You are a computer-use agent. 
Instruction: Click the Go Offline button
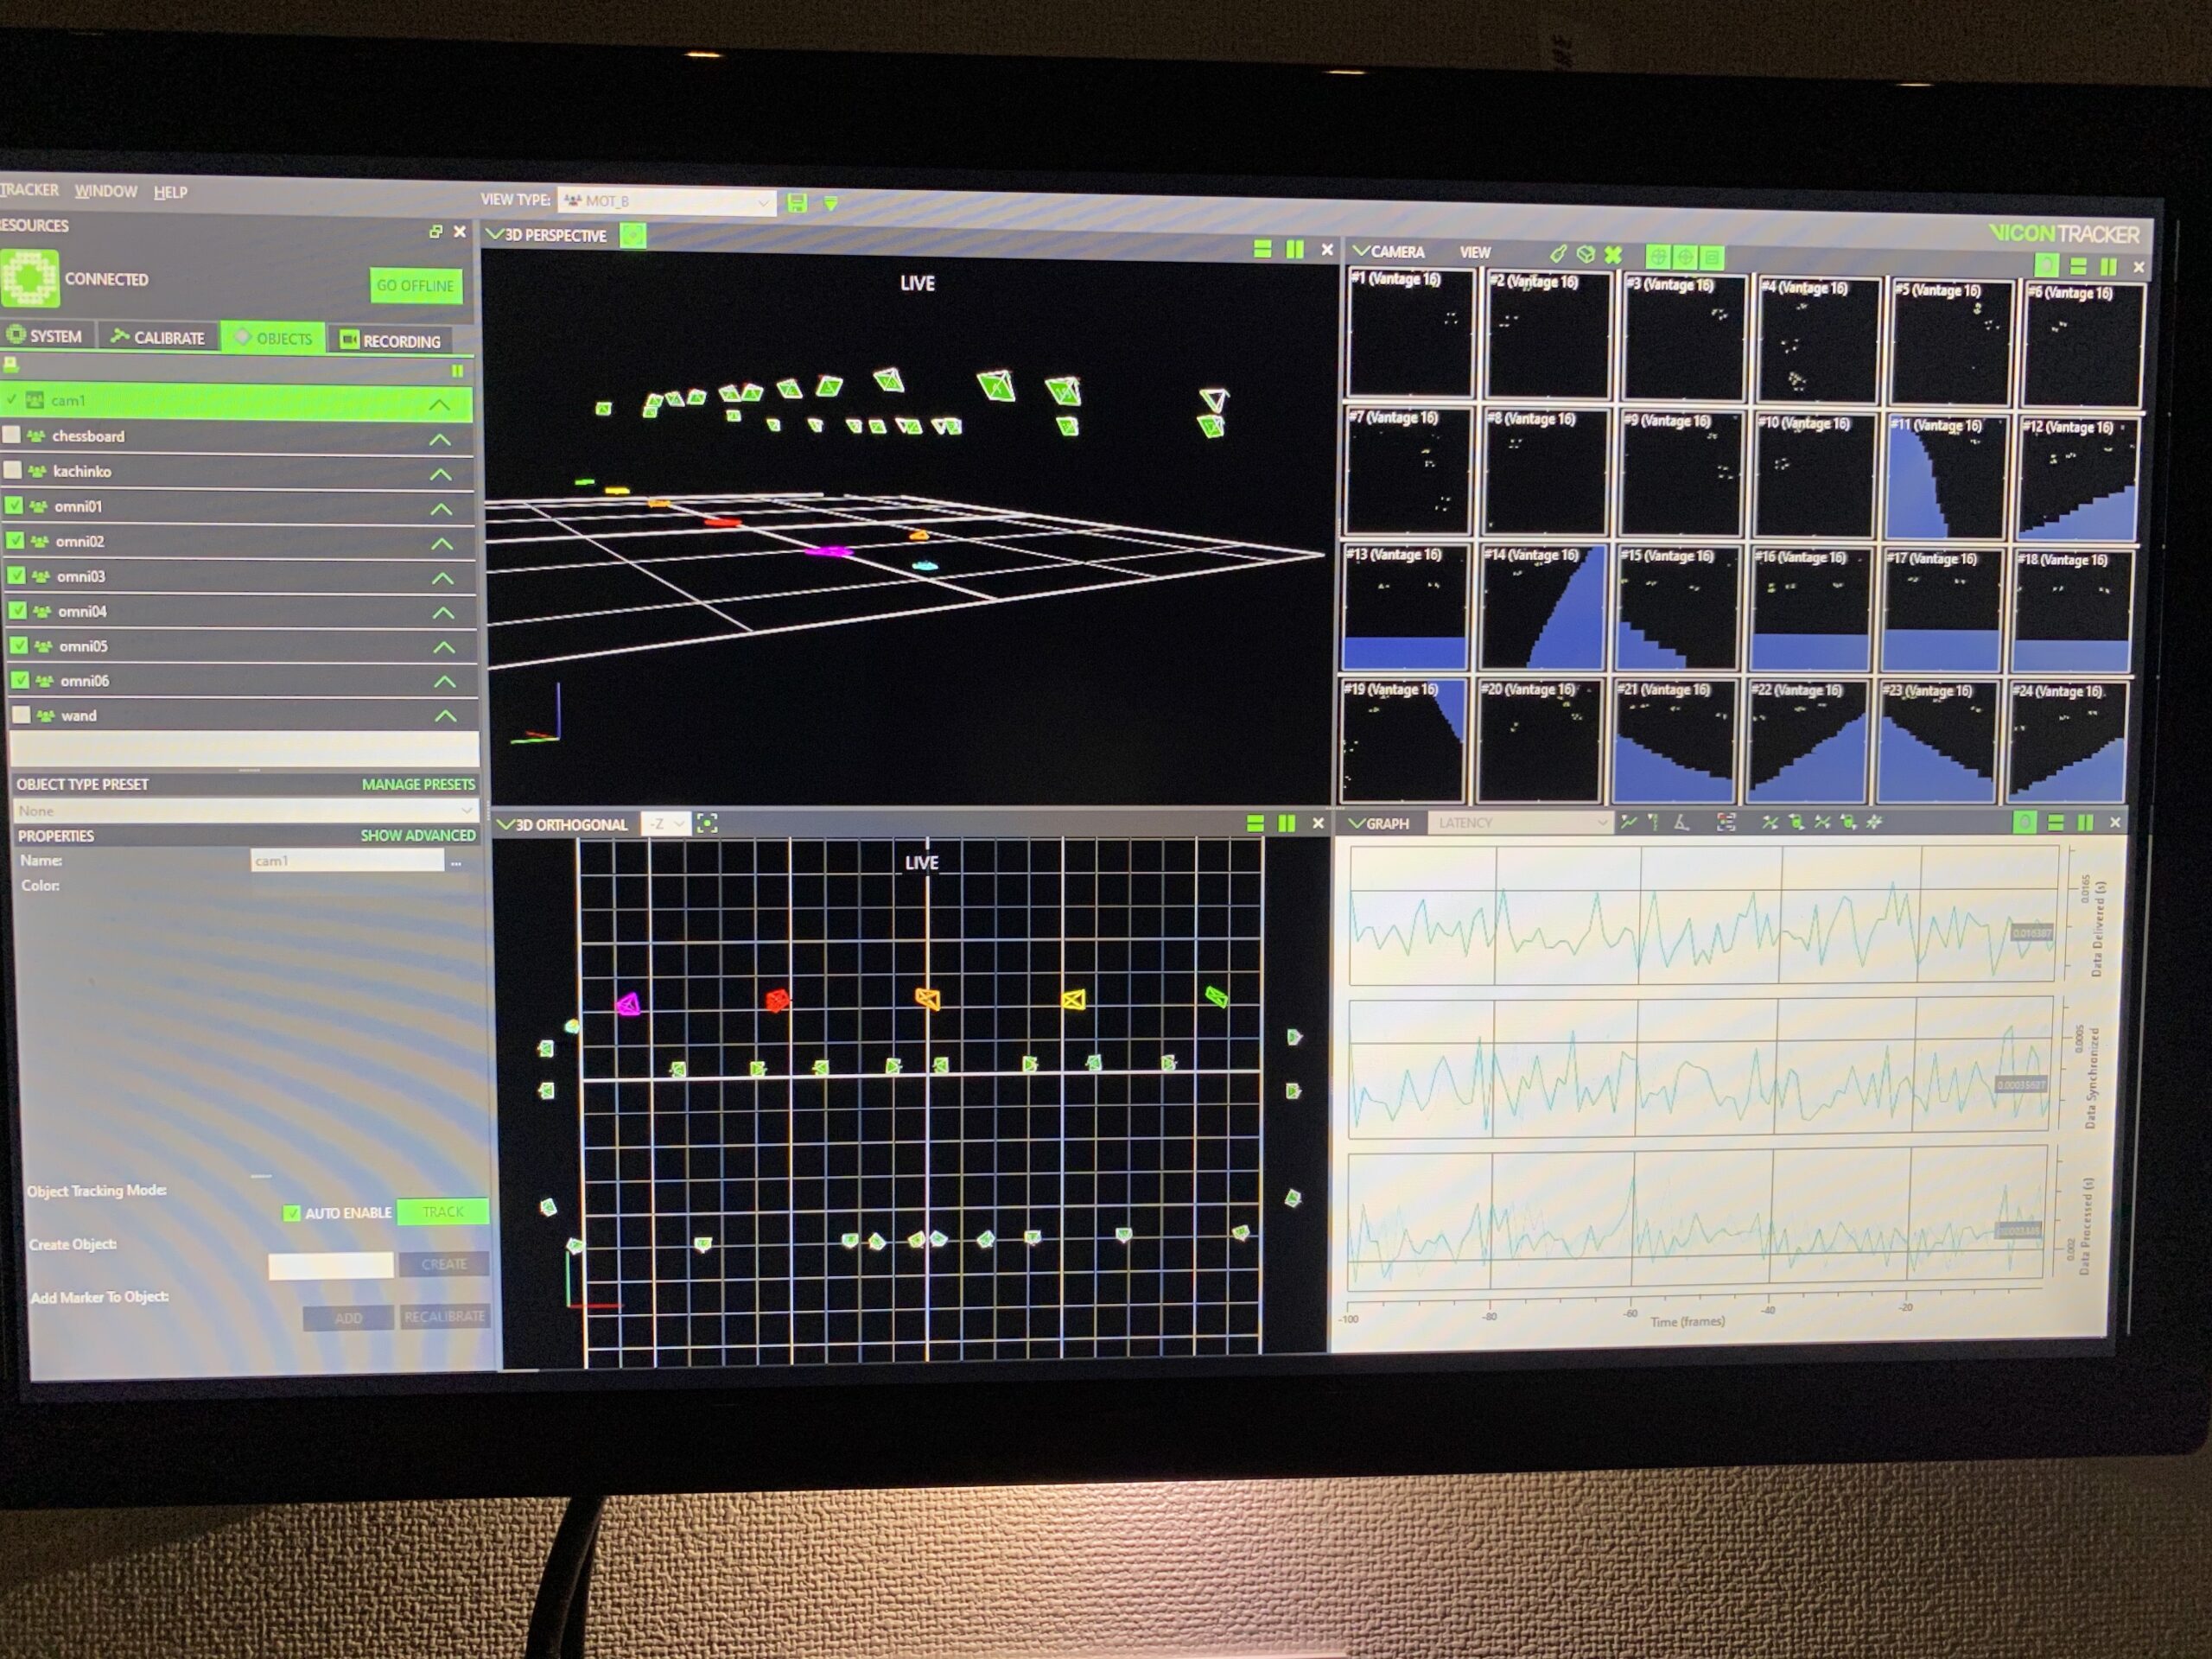(x=415, y=286)
